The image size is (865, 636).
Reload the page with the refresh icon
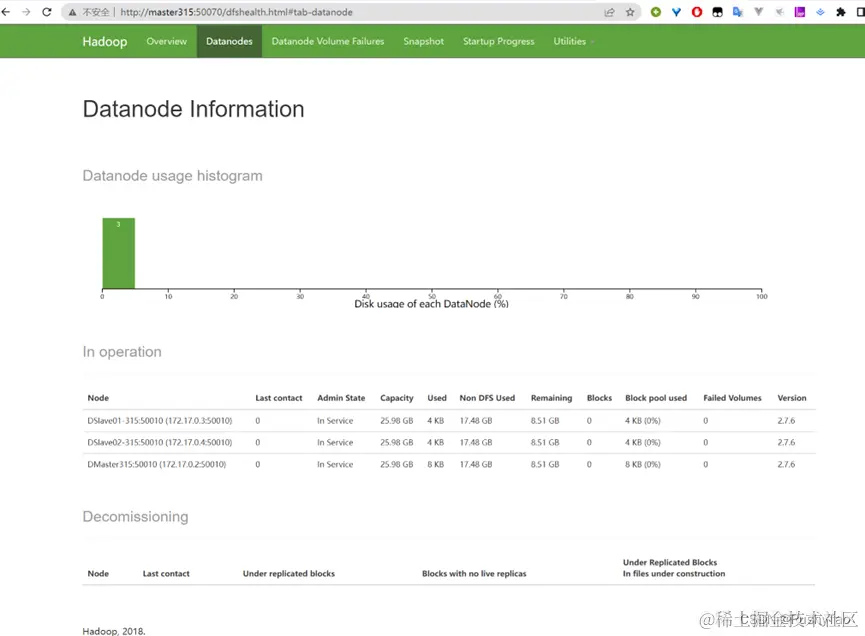pyautogui.click(x=47, y=12)
